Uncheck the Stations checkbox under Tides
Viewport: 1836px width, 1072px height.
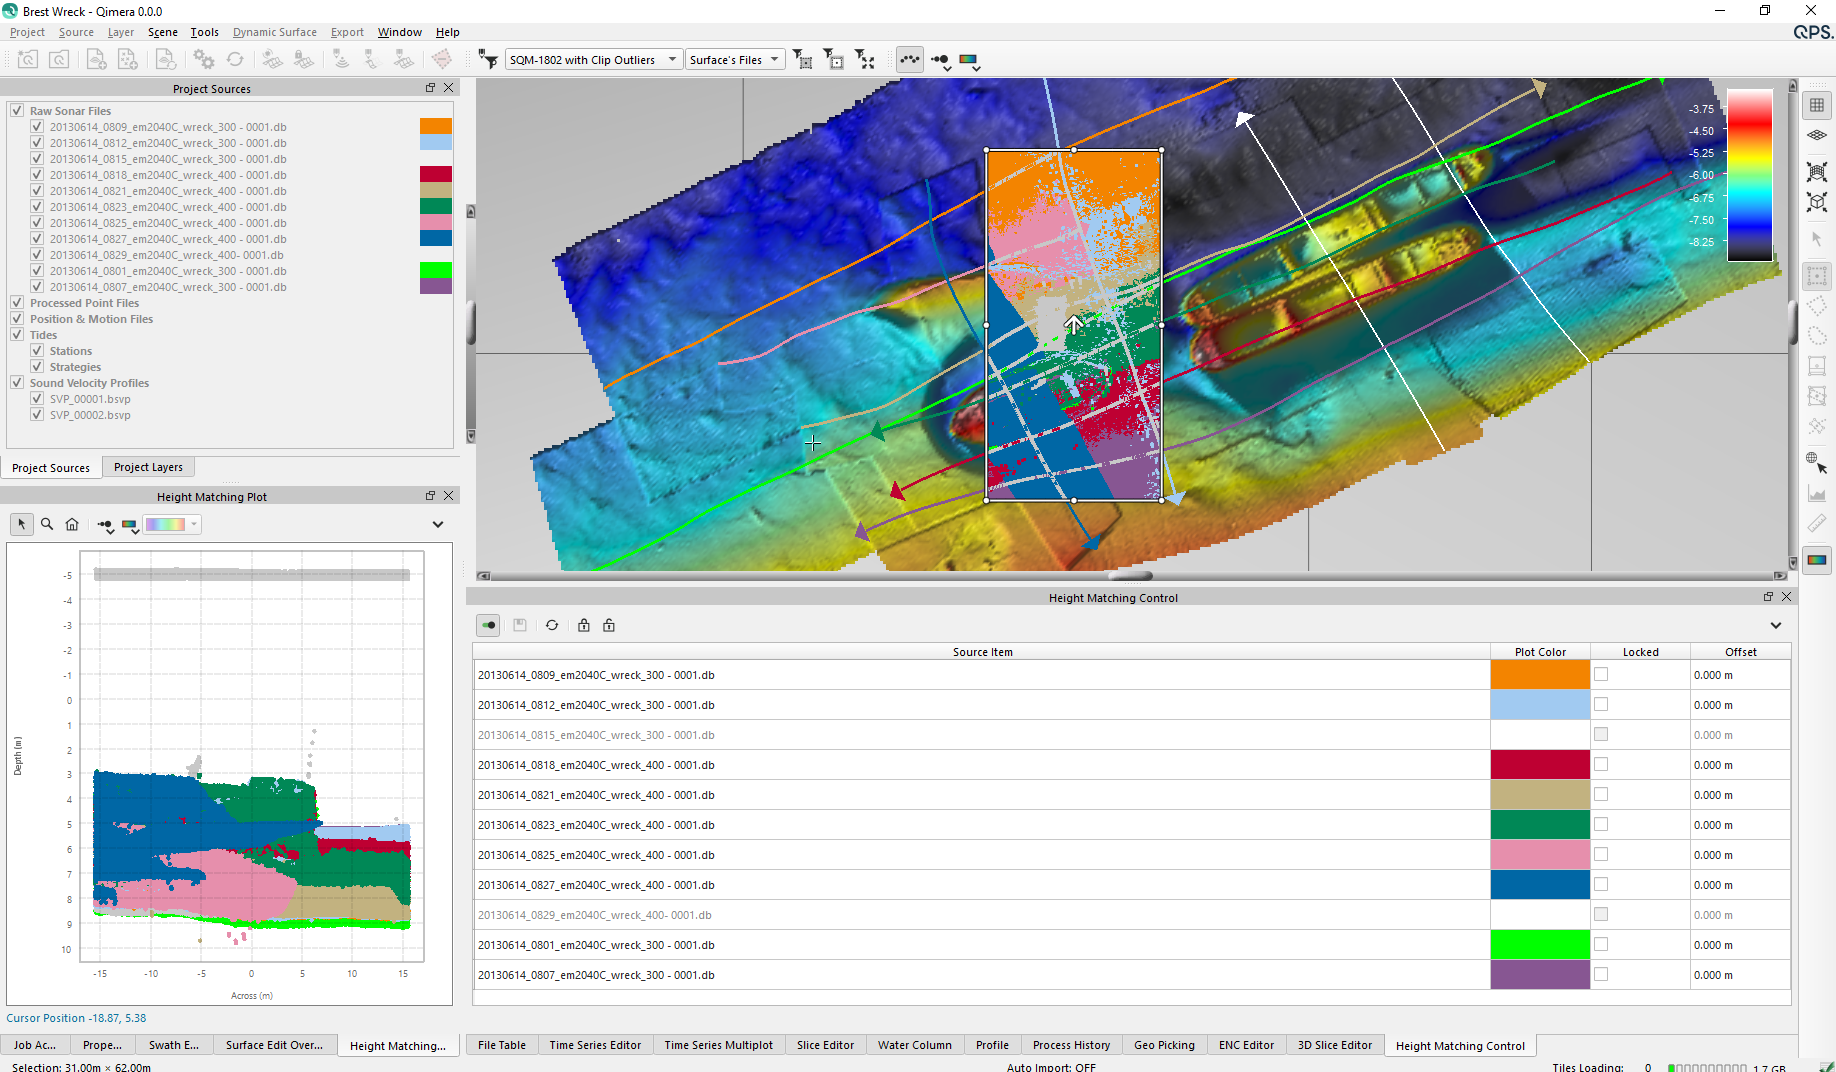[37, 351]
